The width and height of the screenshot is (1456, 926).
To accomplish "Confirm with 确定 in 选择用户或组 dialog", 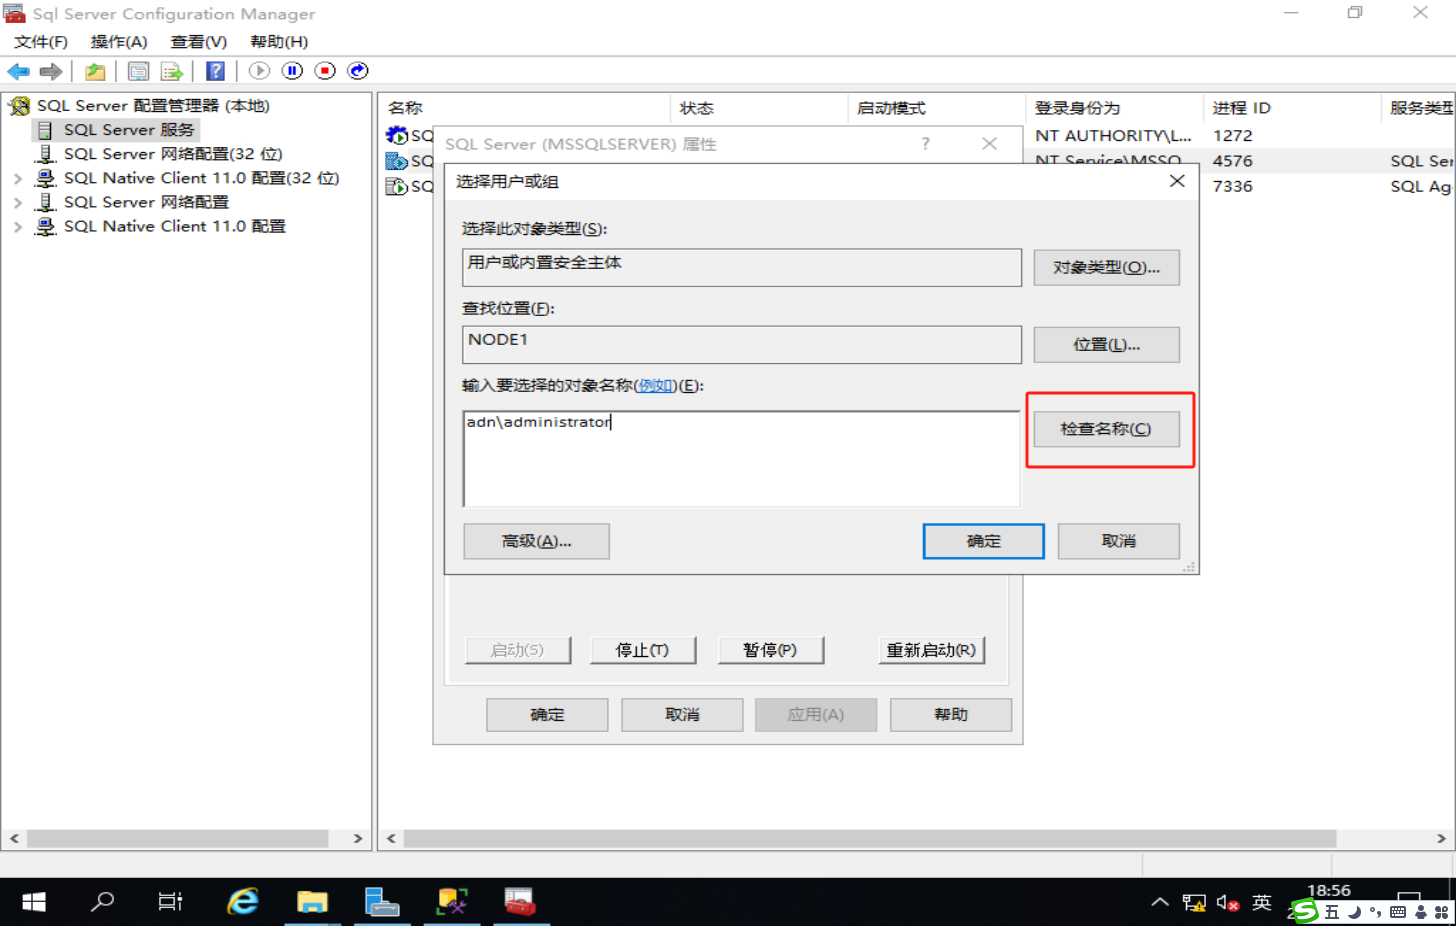I will (984, 541).
